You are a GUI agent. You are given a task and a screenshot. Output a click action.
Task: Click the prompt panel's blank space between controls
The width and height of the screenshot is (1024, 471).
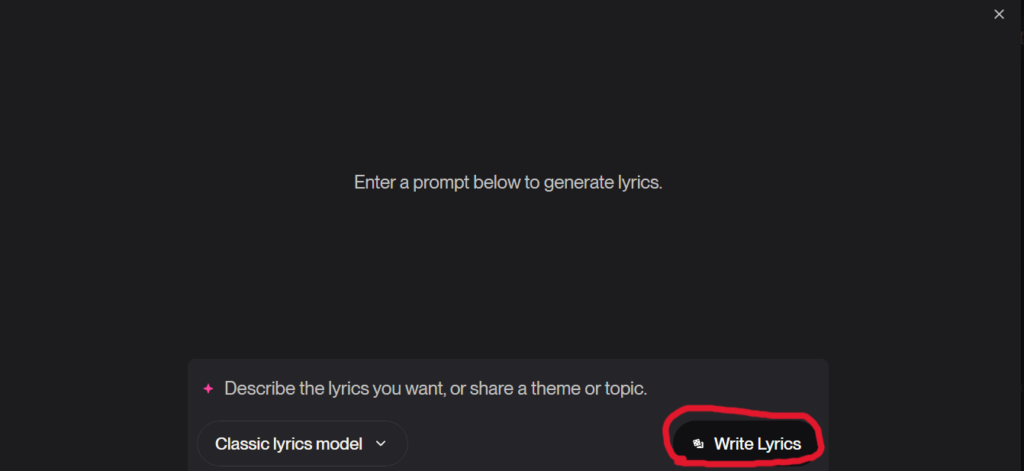point(535,443)
